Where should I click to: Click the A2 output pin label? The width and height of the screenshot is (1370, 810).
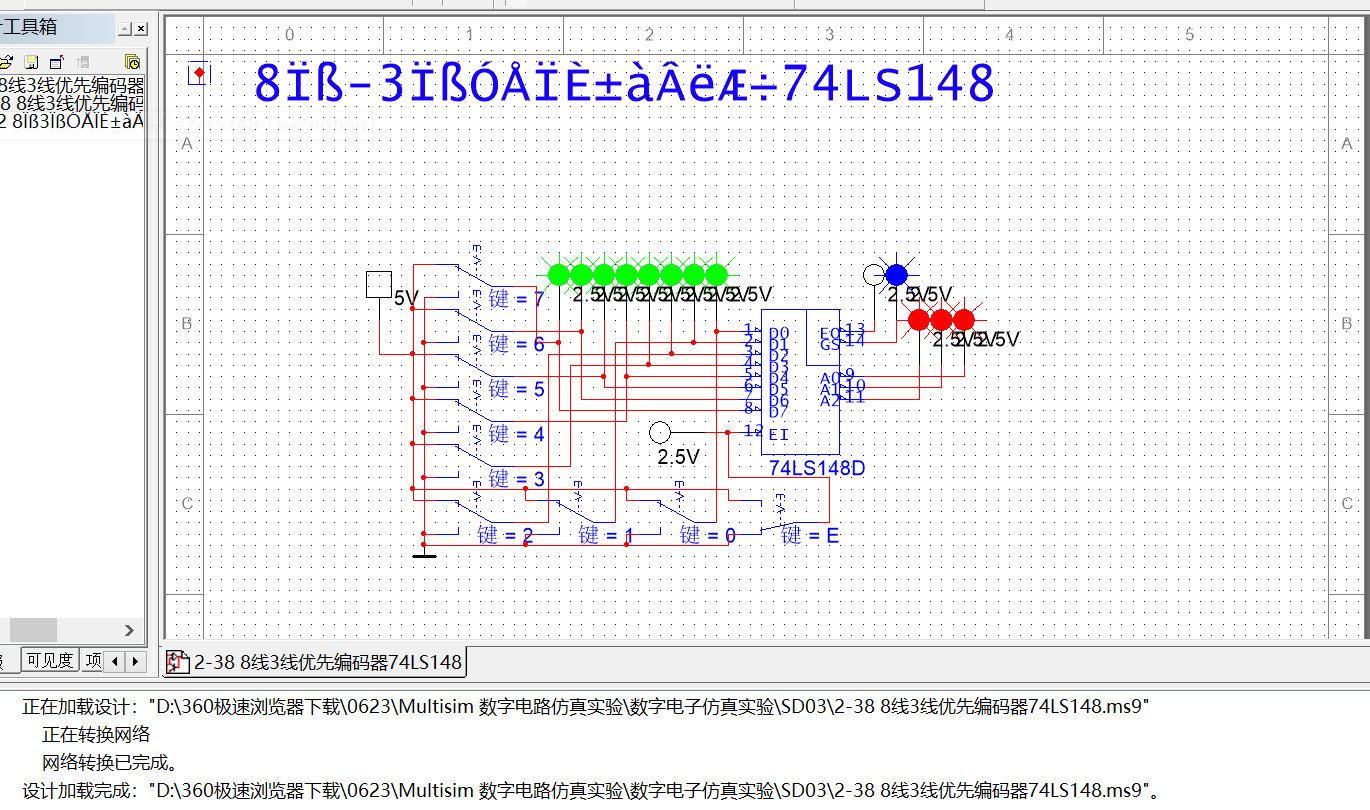[829, 400]
